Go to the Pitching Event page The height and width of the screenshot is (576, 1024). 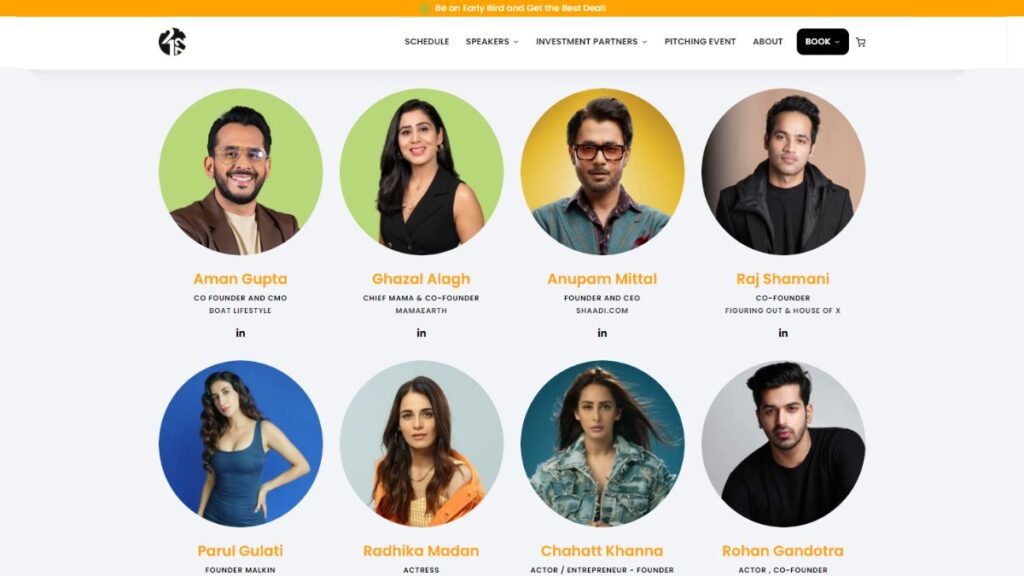click(x=700, y=41)
